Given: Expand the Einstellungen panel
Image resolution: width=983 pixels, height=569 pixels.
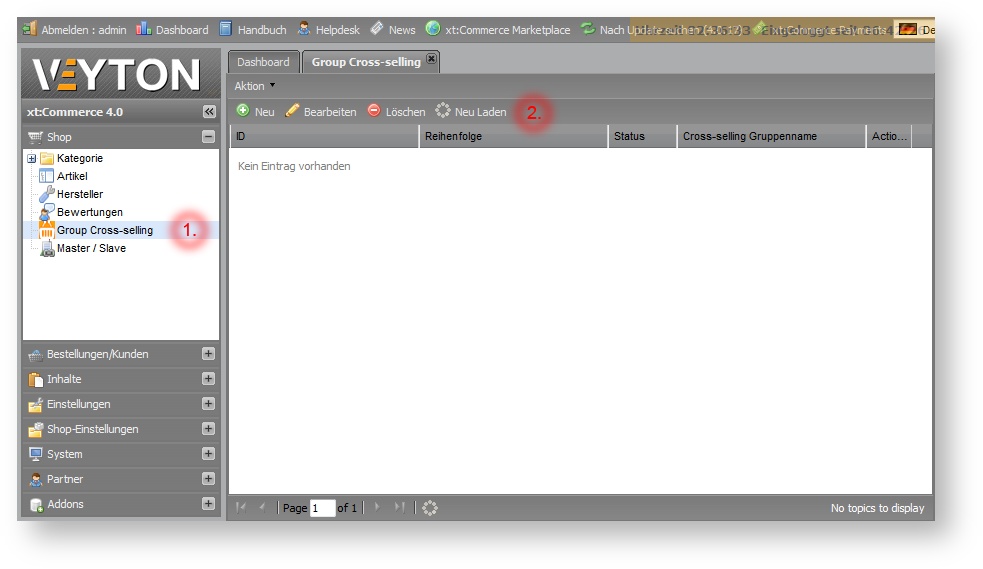Looking at the screenshot, I should pos(208,404).
